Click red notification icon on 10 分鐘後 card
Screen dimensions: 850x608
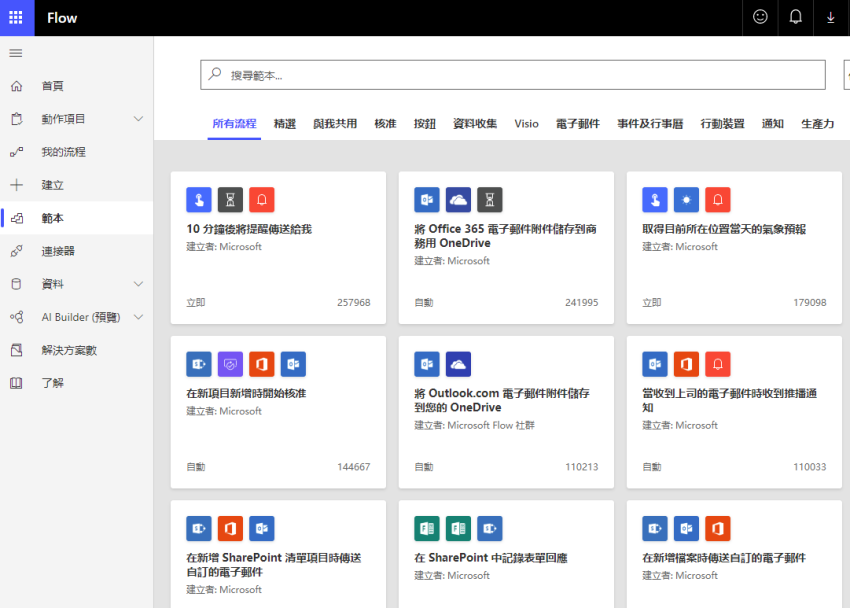tap(262, 200)
